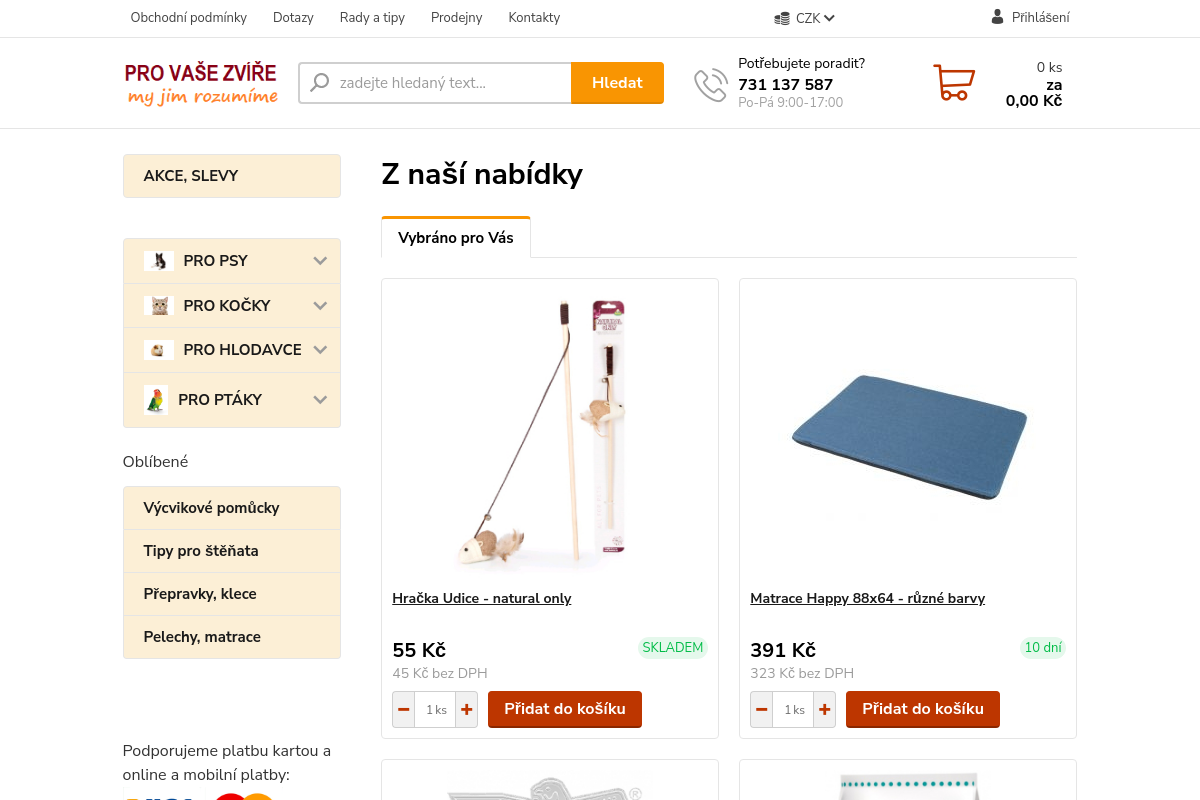1200x800 pixels.
Task: Expand the PRO PSY category chevron
Action: click(320, 261)
